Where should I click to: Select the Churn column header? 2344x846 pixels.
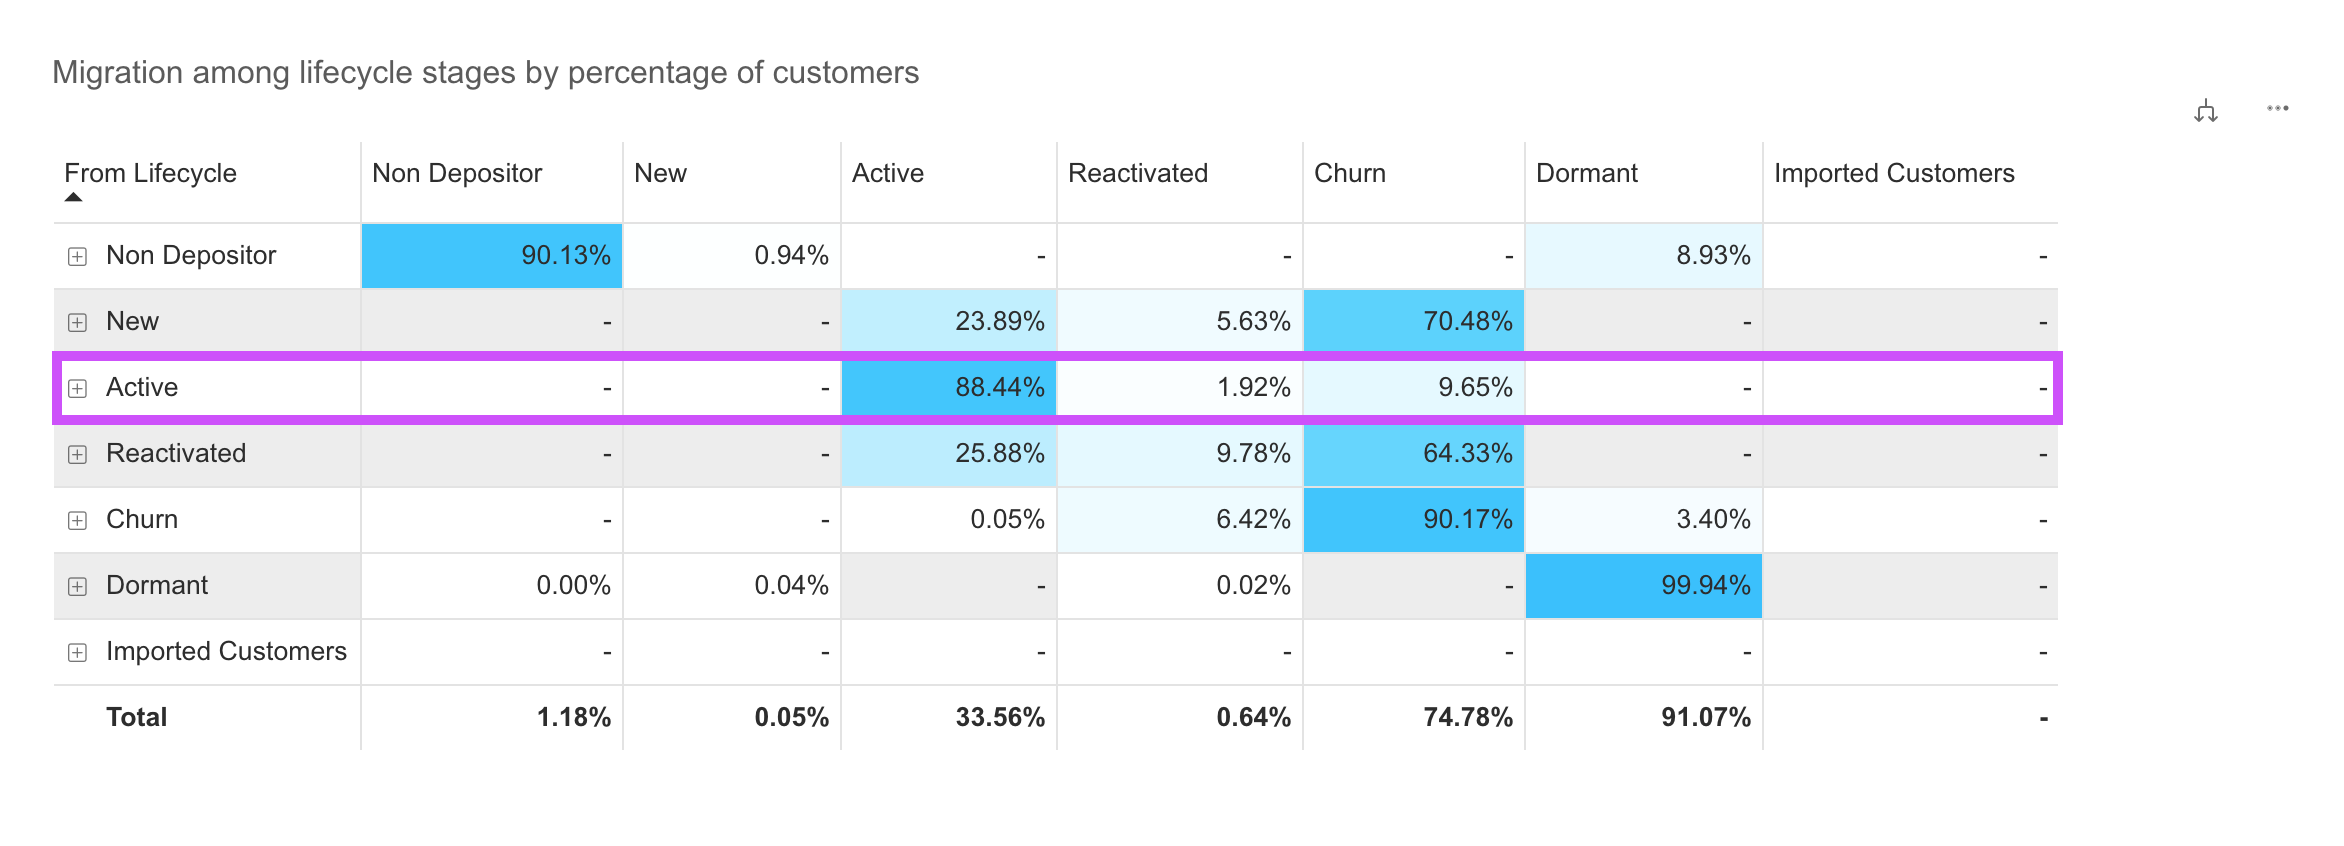(x=1350, y=173)
